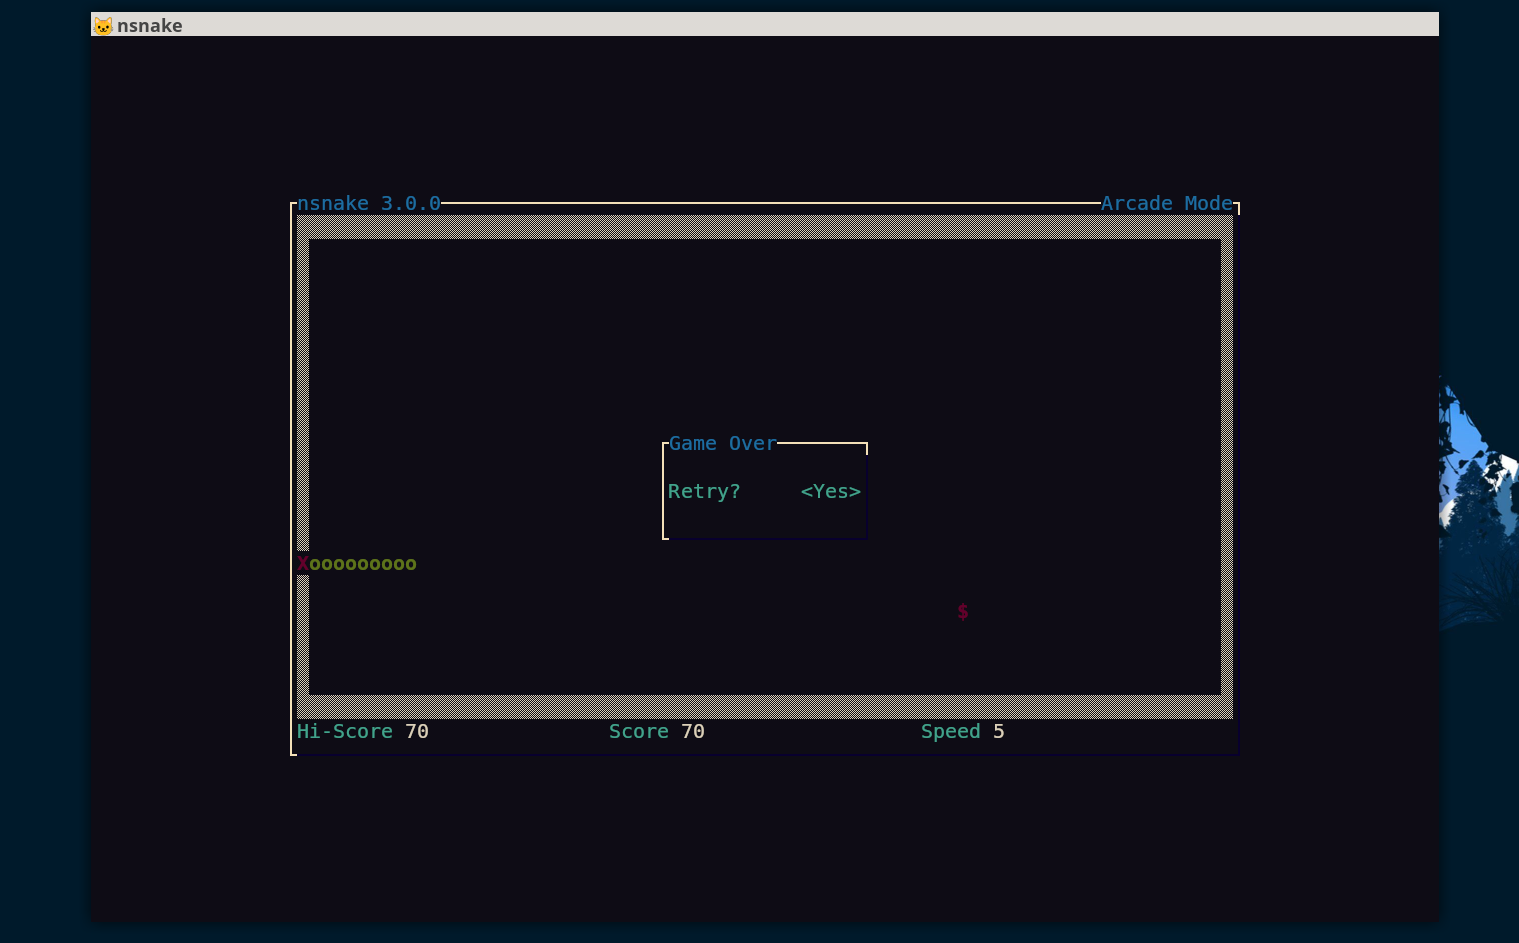The image size is (1519, 943).
Task: Click the Speed 5 readout
Action: click(963, 731)
